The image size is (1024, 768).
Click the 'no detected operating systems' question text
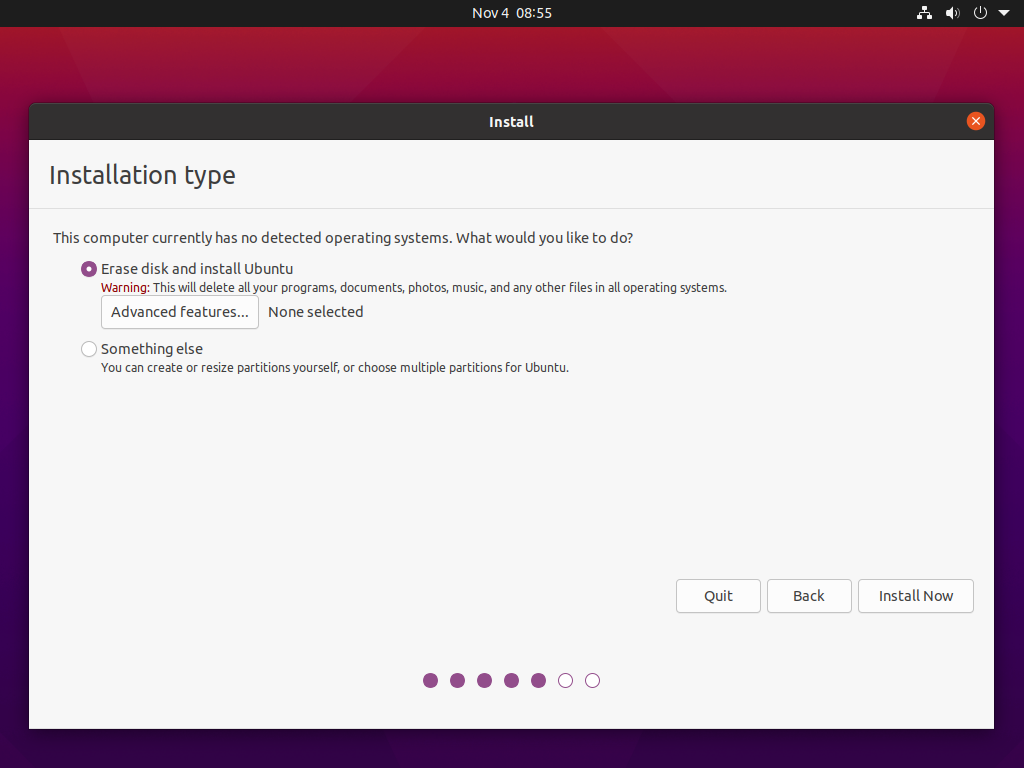(343, 238)
